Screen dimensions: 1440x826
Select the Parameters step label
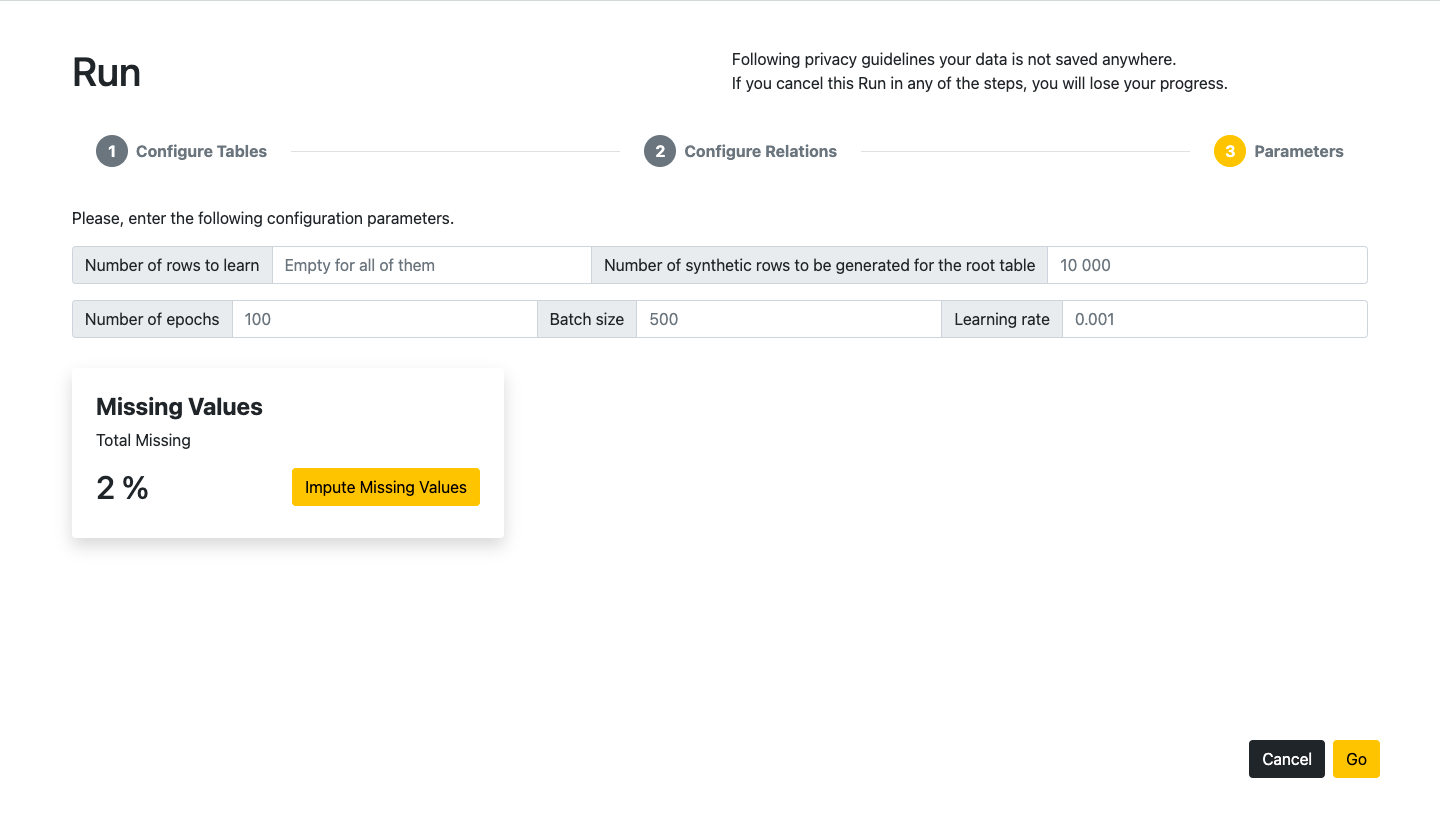pos(1298,152)
